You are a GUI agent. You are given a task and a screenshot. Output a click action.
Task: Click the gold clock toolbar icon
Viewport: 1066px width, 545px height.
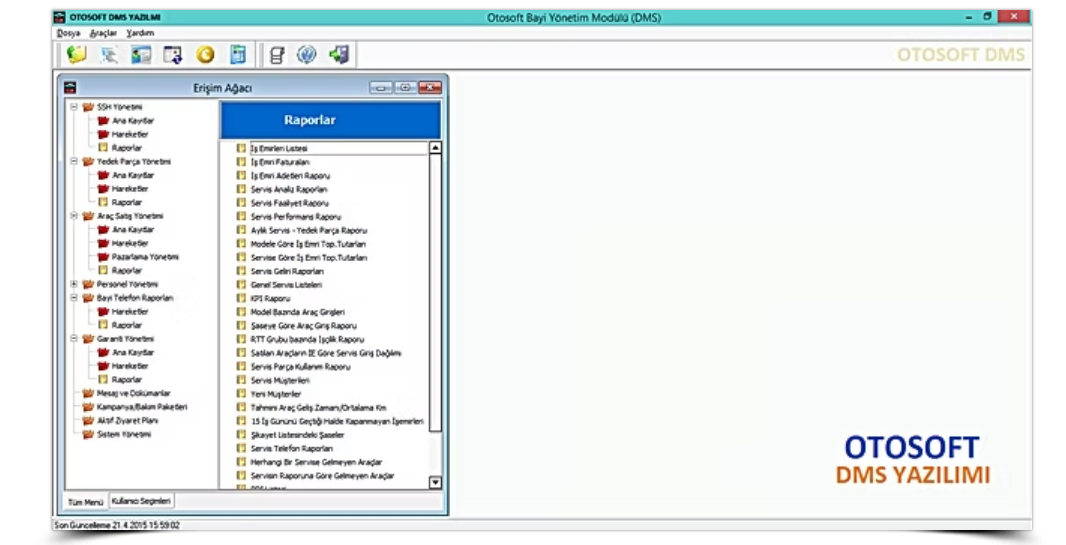205,55
